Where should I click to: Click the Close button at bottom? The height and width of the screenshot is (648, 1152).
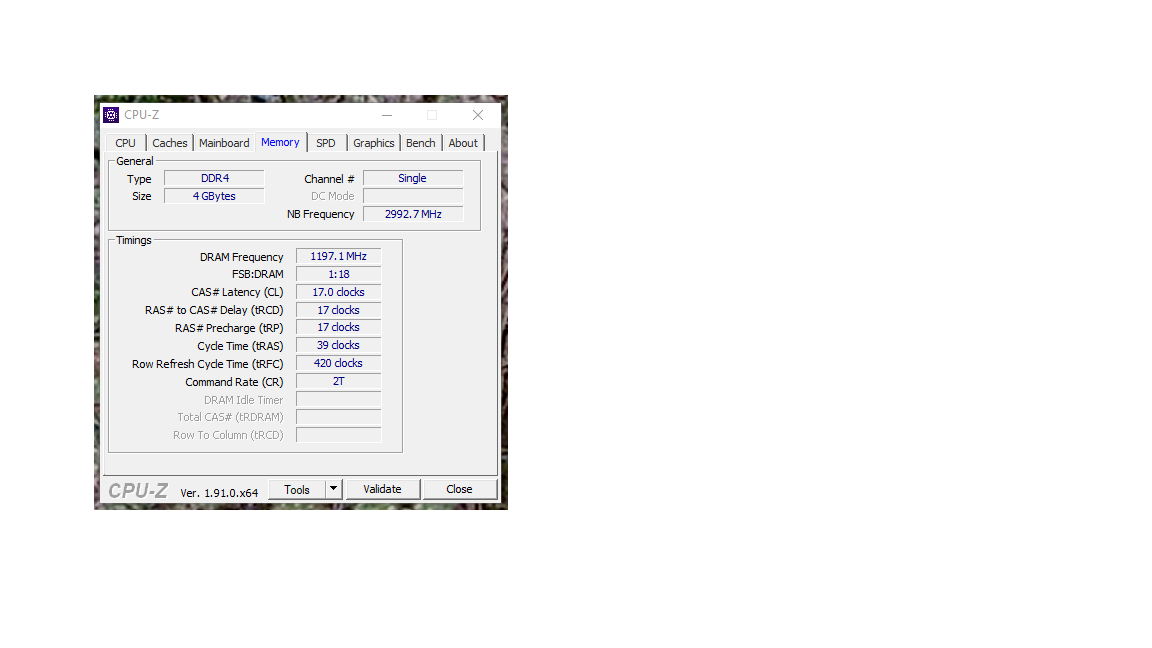459,489
